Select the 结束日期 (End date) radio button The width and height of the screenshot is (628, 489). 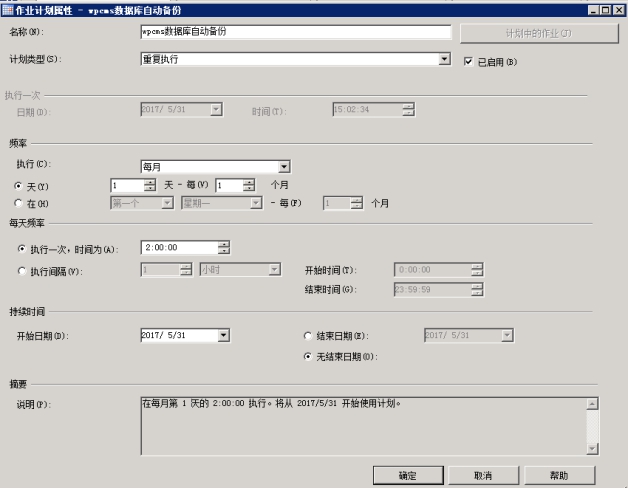coord(307,336)
